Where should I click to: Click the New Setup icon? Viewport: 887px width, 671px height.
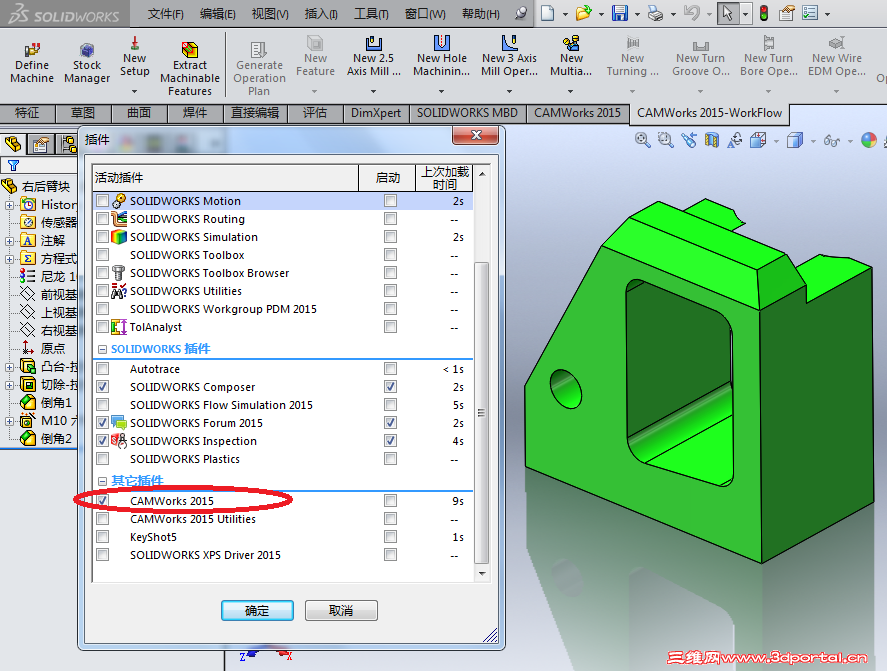pos(135,44)
